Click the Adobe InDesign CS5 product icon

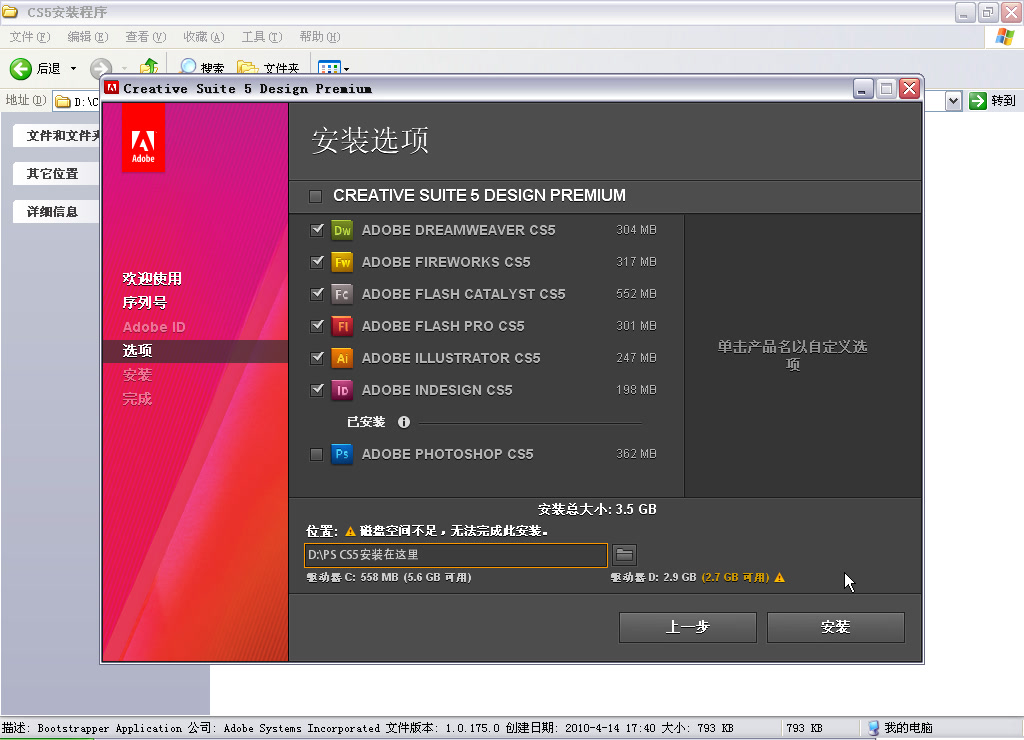pyautogui.click(x=341, y=389)
